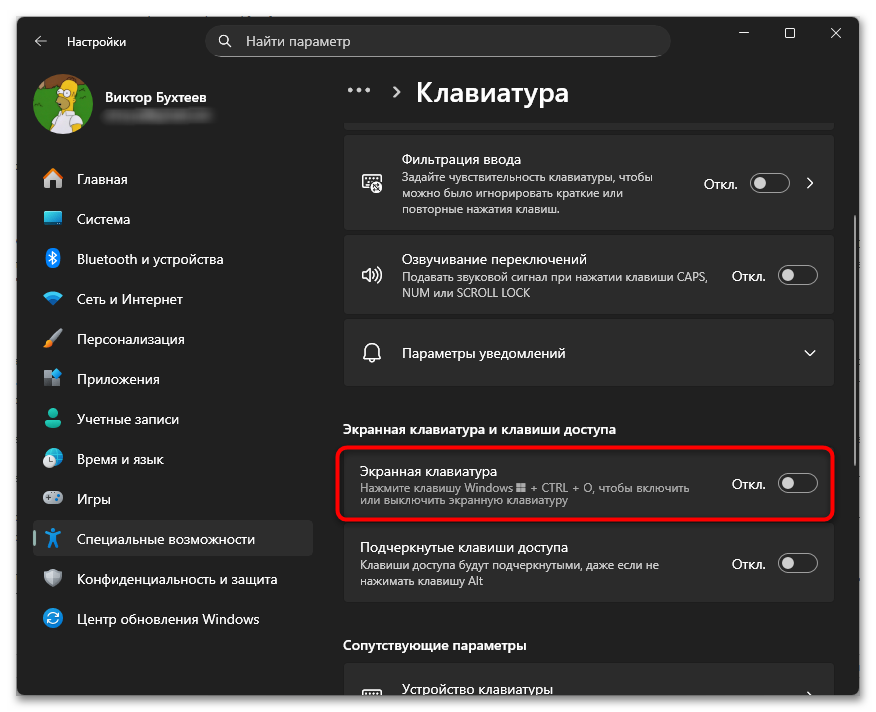
Task: Click the keyboard icon of Устройство клавиатуры
Action: pyautogui.click(x=372, y=692)
